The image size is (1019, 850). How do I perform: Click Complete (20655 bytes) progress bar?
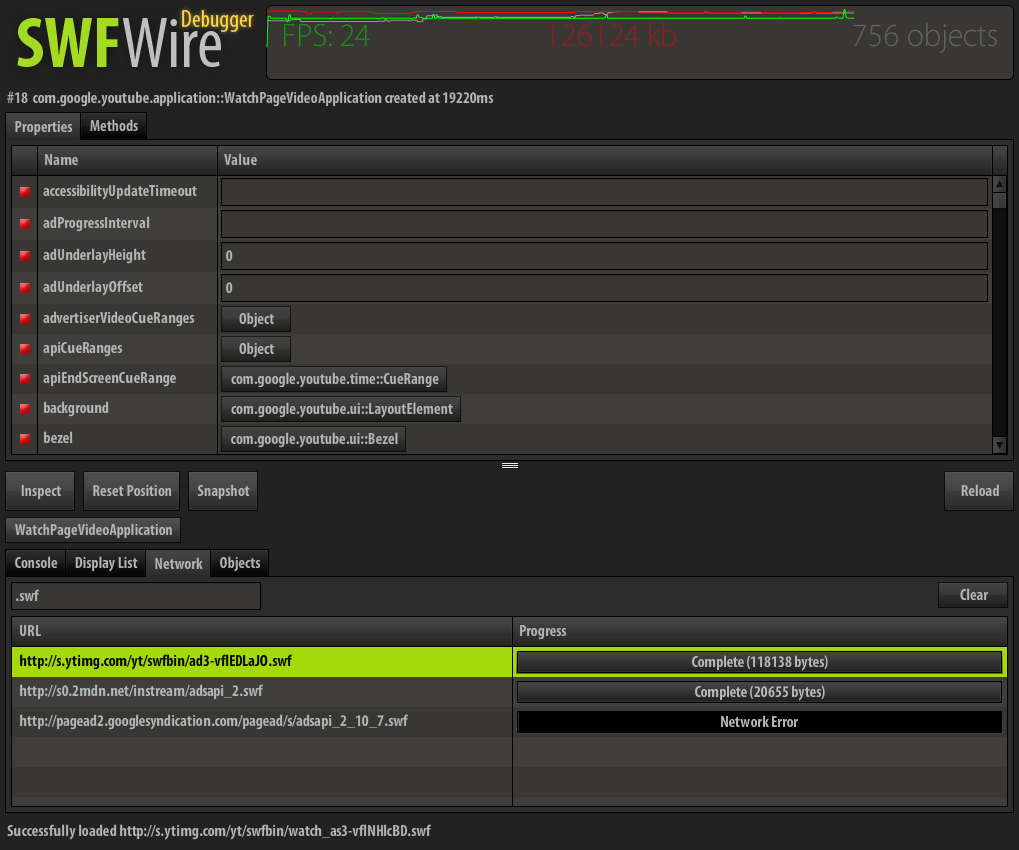759,692
